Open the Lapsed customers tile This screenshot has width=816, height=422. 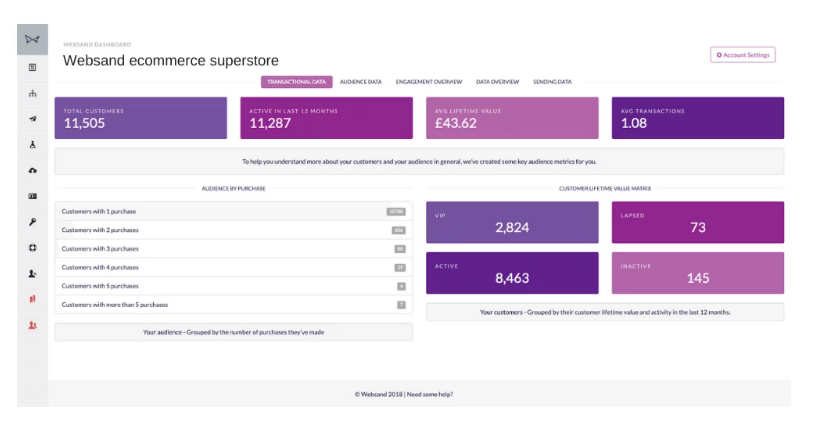[x=697, y=223]
